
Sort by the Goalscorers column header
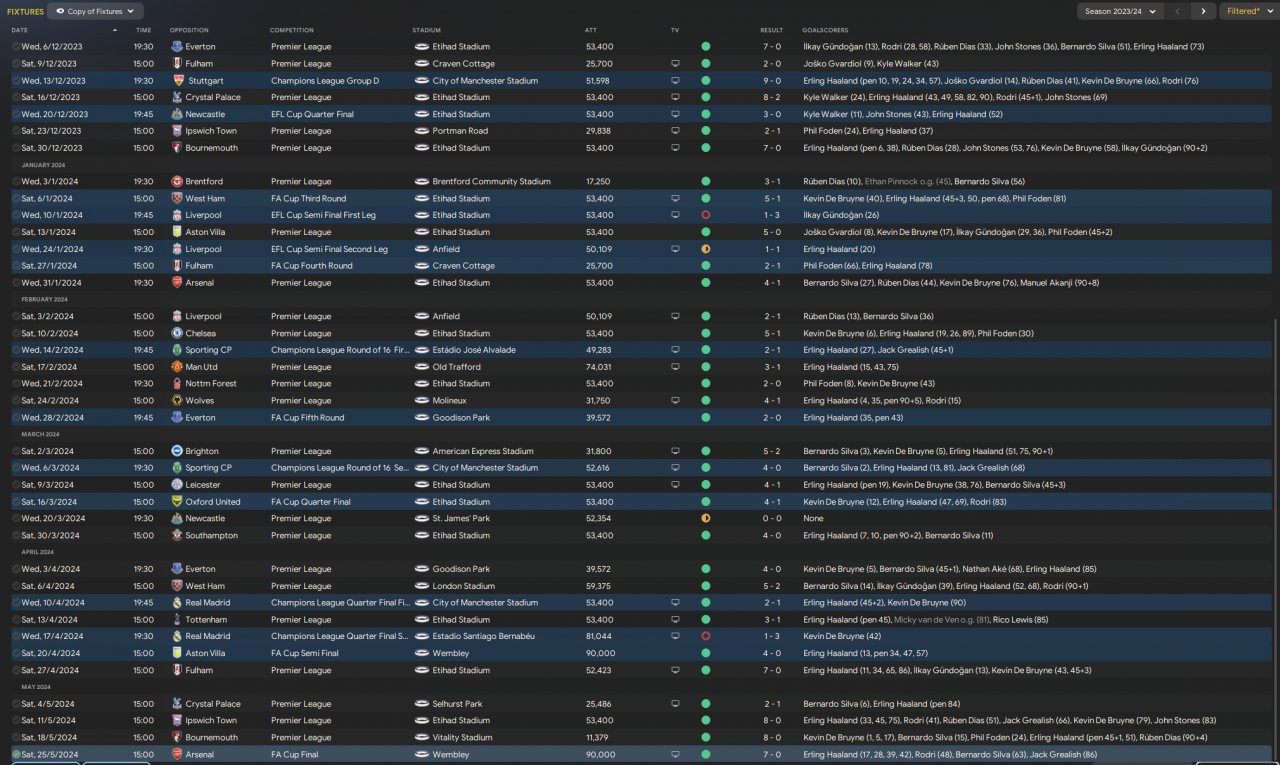825,30
